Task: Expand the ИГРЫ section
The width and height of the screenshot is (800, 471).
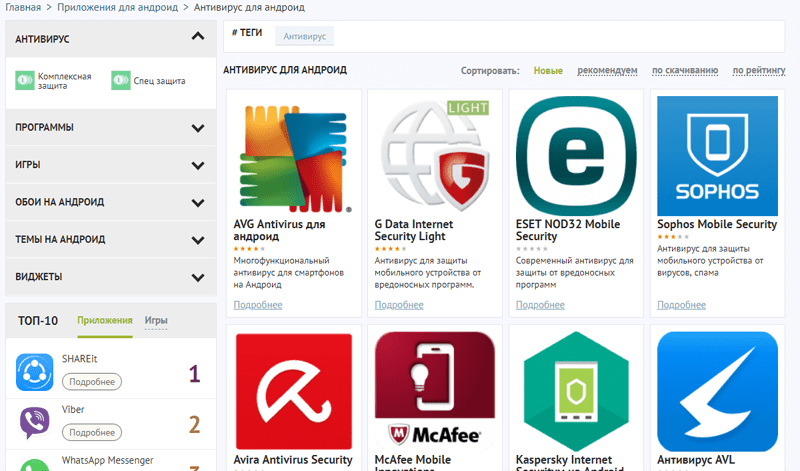Action: (197, 165)
